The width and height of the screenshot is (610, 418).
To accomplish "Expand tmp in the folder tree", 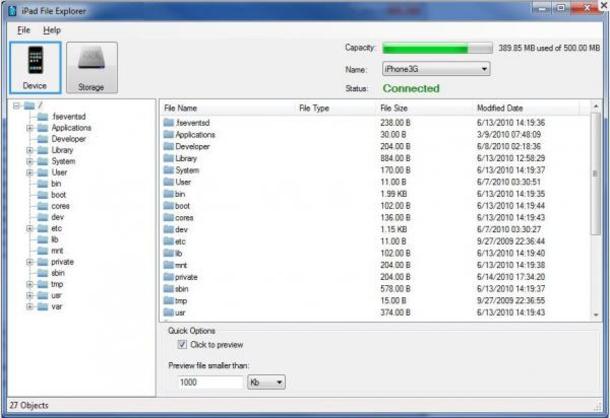I will click(30, 284).
